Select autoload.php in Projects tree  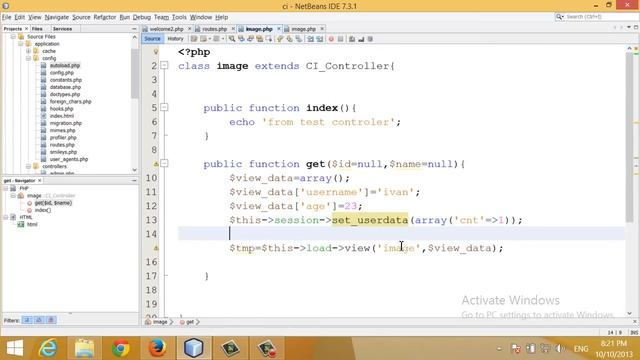click(64, 66)
